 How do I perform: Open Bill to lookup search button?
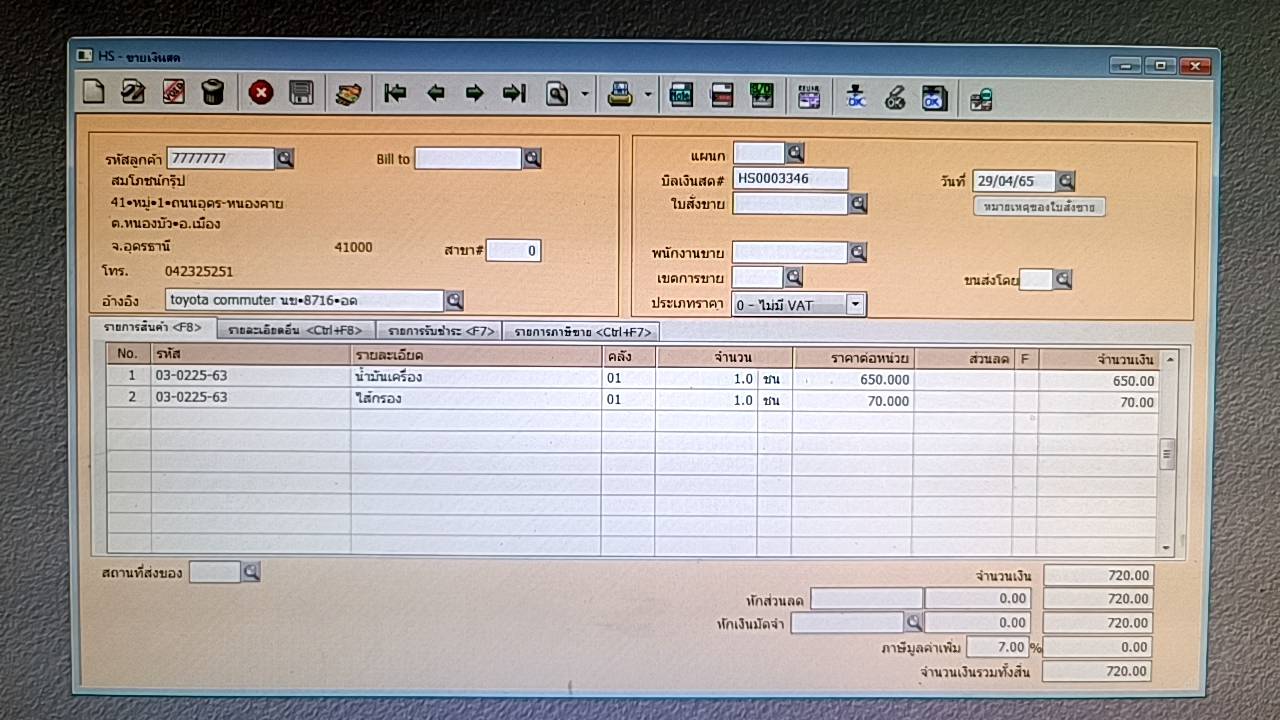point(532,158)
